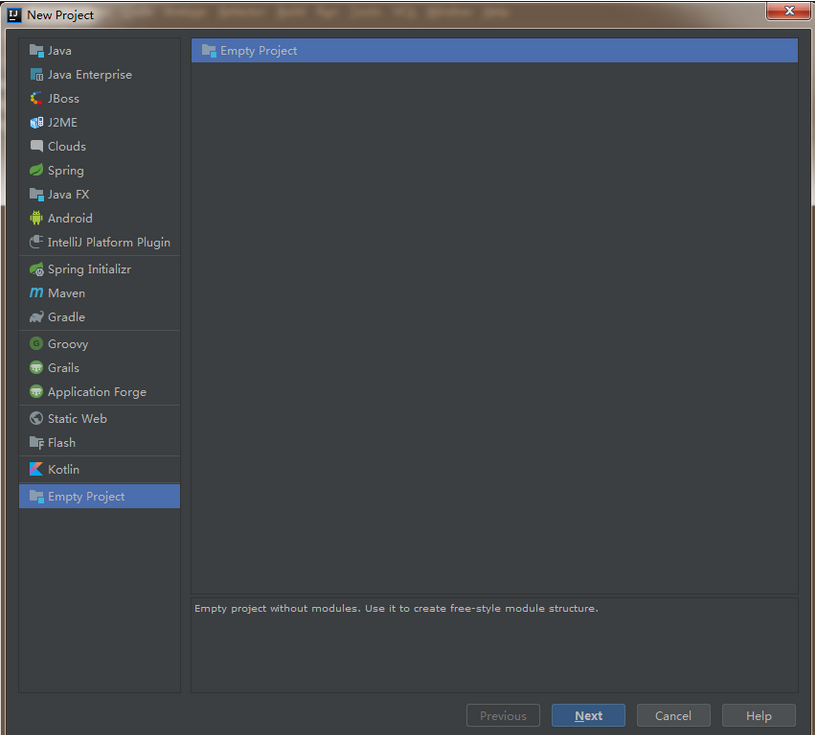Choose Maven project type
815x735 pixels.
99,293
